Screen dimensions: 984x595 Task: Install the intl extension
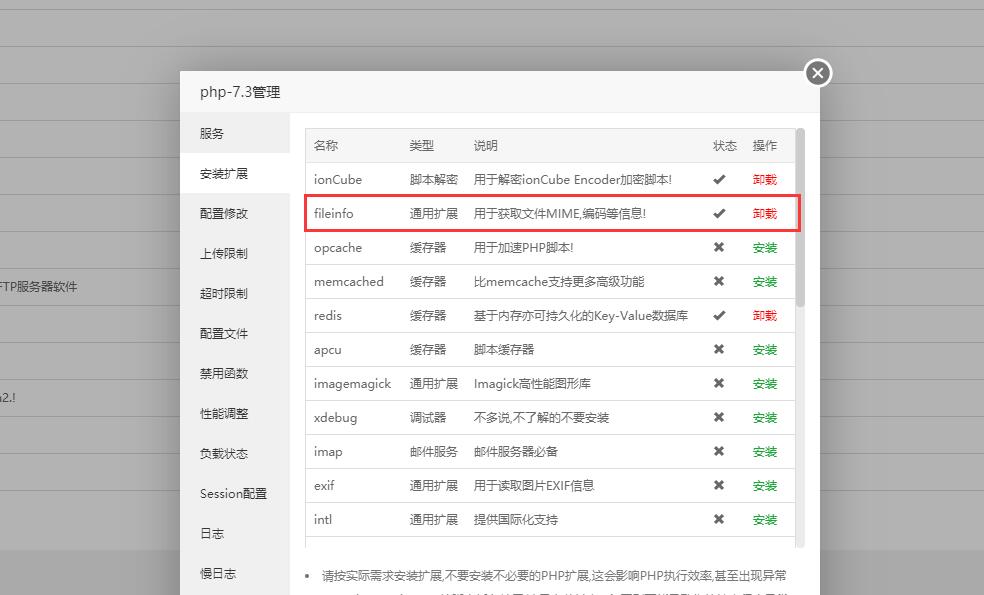pyautogui.click(x=764, y=520)
